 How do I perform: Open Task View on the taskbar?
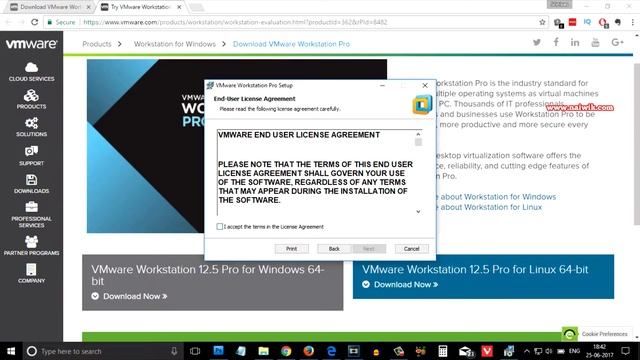[x=195, y=351]
